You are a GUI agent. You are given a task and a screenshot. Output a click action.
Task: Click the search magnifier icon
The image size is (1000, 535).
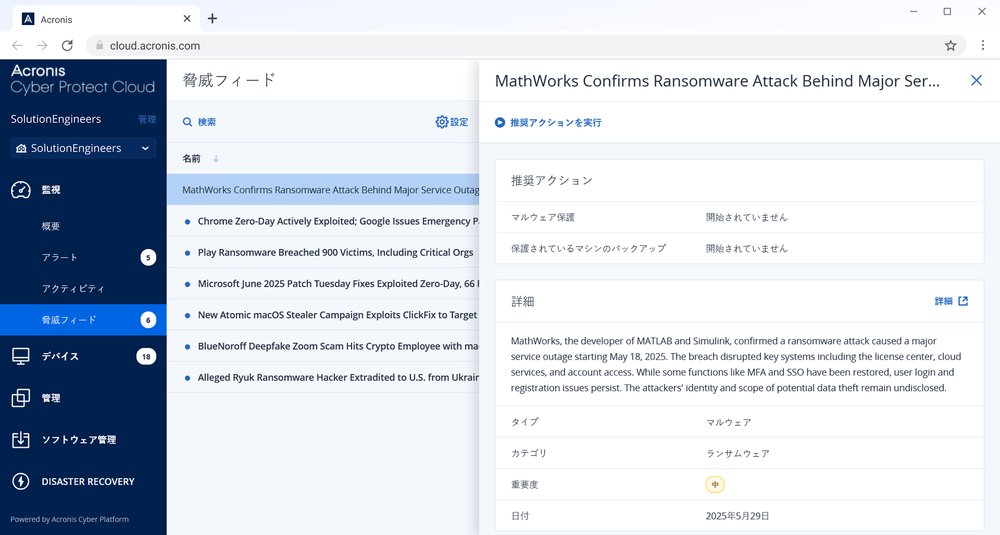click(x=188, y=122)
